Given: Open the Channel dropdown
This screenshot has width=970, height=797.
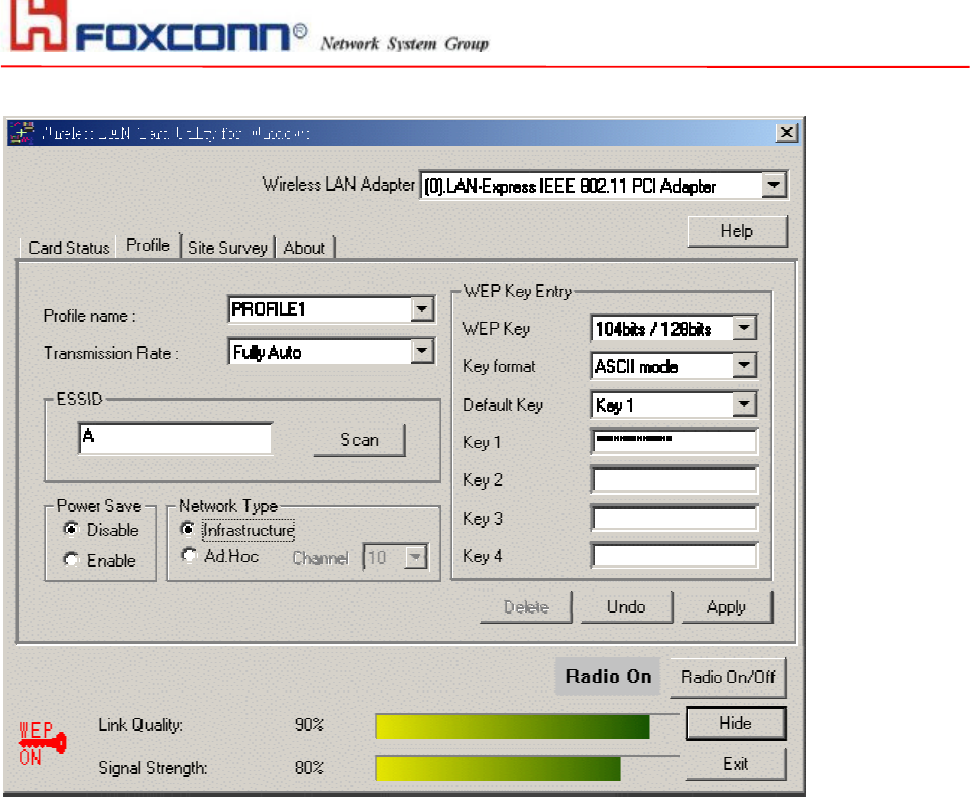Looking at the screenshot, I should tap(416, 557).
